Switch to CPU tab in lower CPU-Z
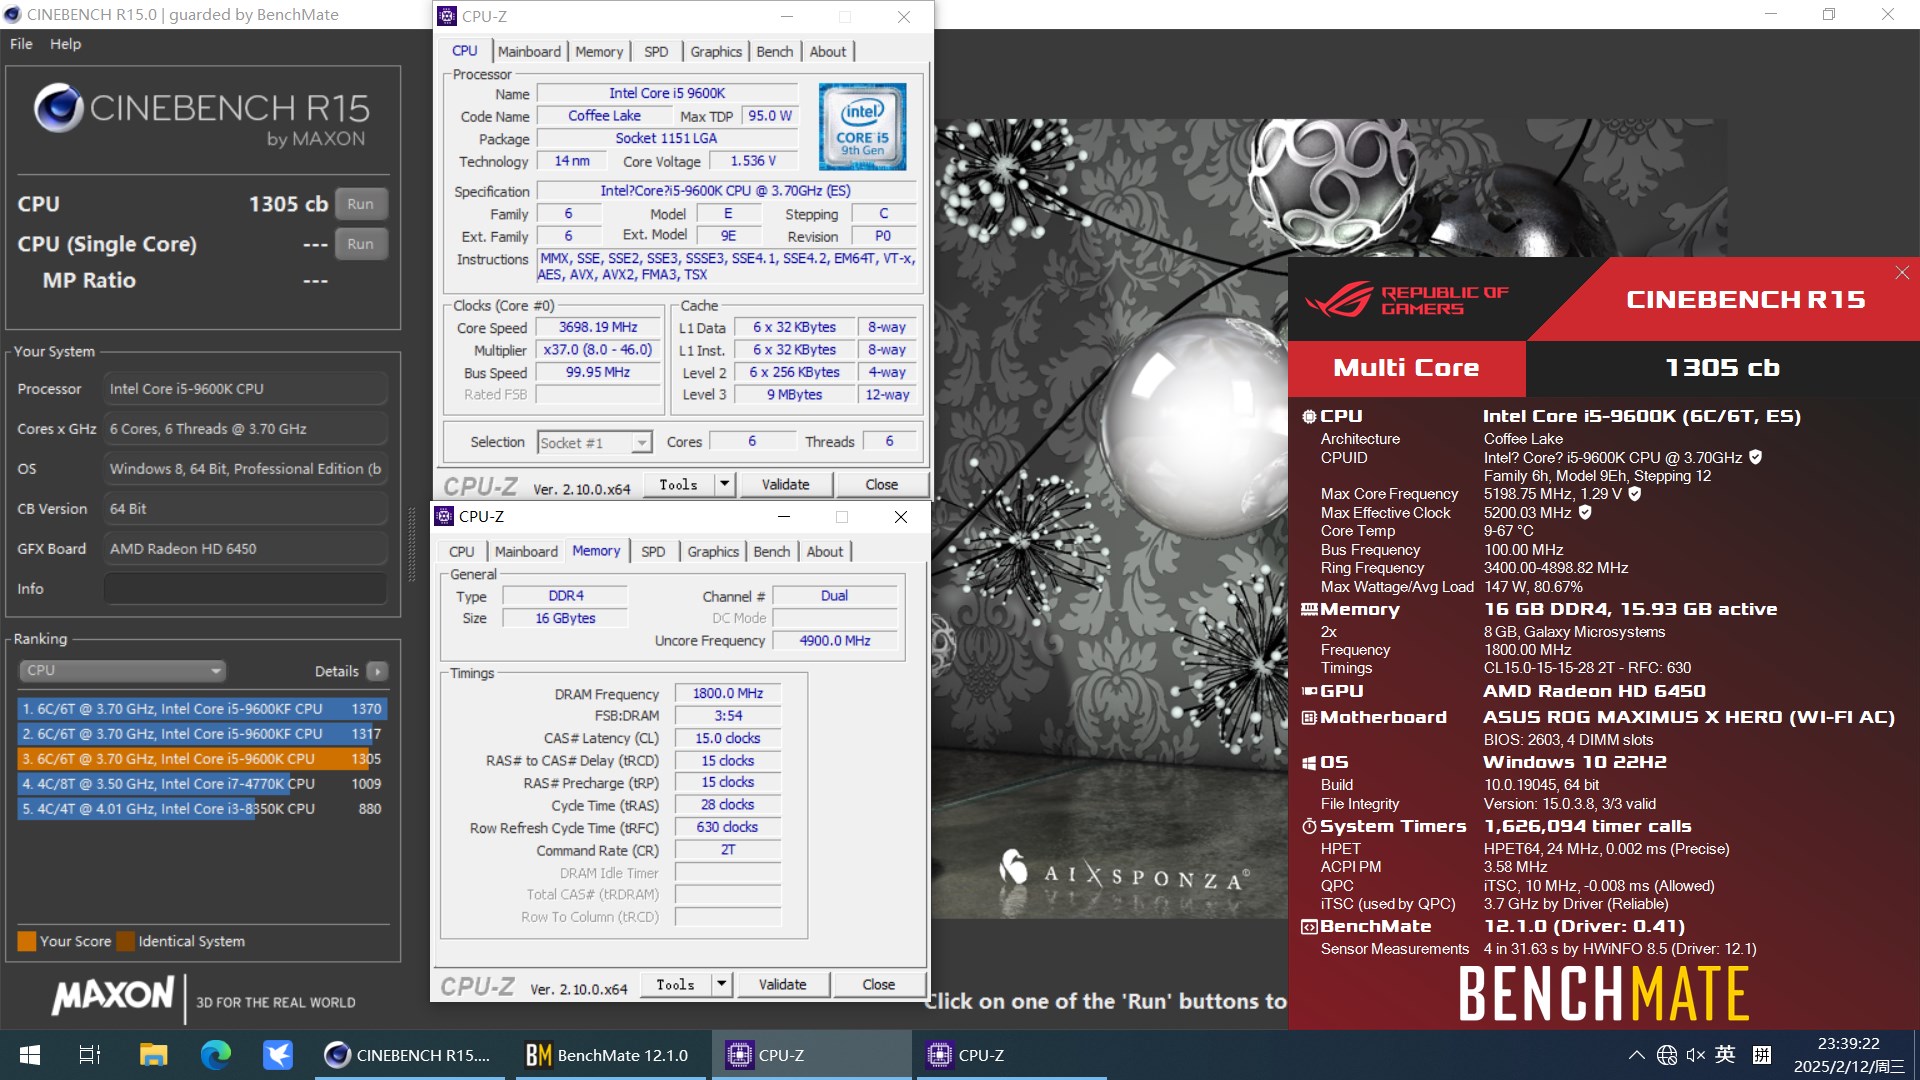 (x=462, y=552)
